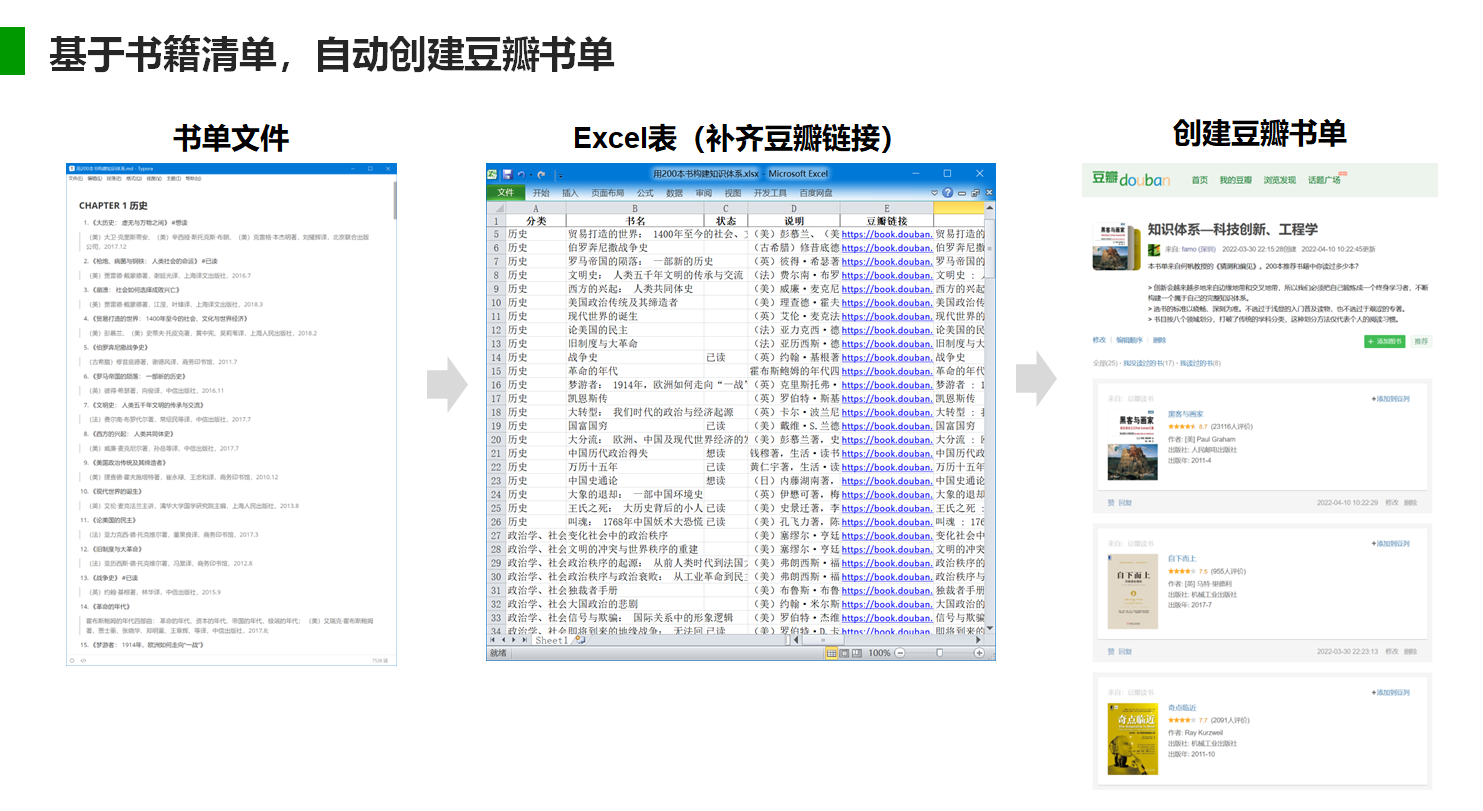Open the 文件 tab in Excel
Viewport: 1483px width, 811px height.
[506, 193]
